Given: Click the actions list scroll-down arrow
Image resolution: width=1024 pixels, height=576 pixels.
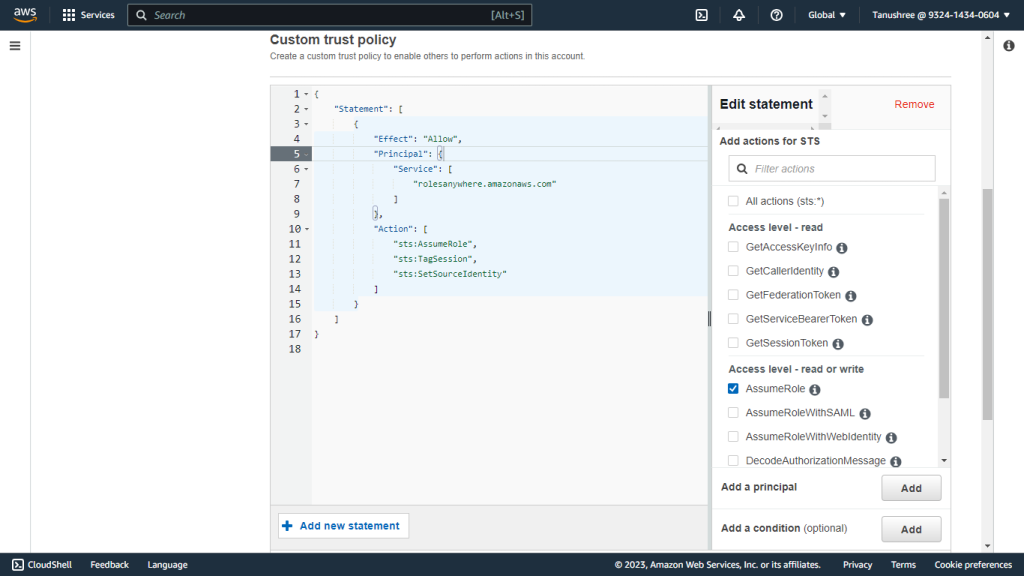Looking at the screenshot, I should coord(944,460).
